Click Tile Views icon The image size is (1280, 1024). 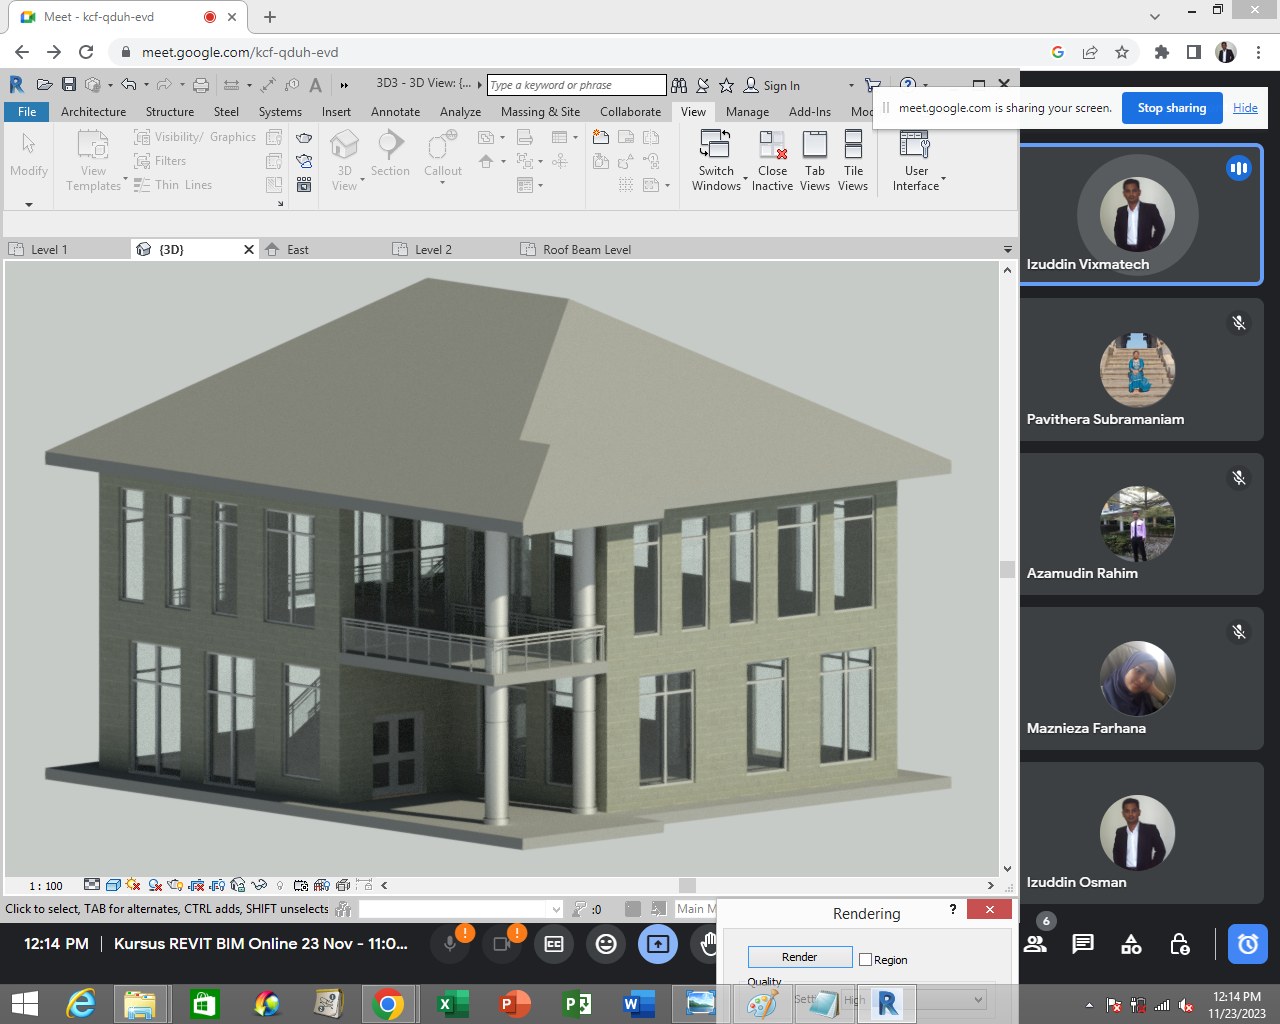(853, 145)
